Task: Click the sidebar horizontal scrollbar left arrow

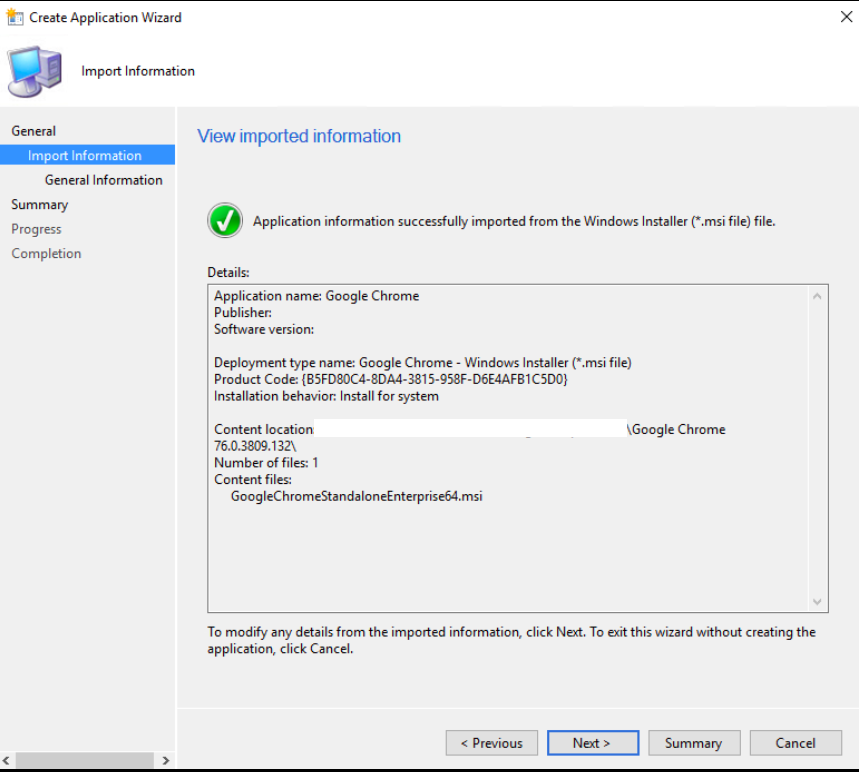Action: tap(6, 760)
